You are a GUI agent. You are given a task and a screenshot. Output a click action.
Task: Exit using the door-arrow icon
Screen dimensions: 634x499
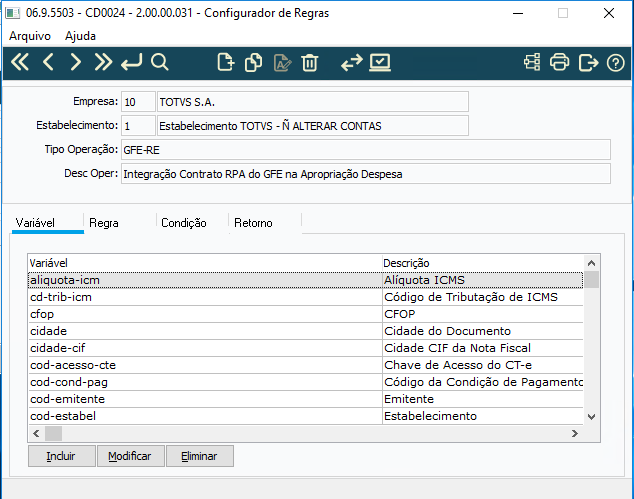588,63
